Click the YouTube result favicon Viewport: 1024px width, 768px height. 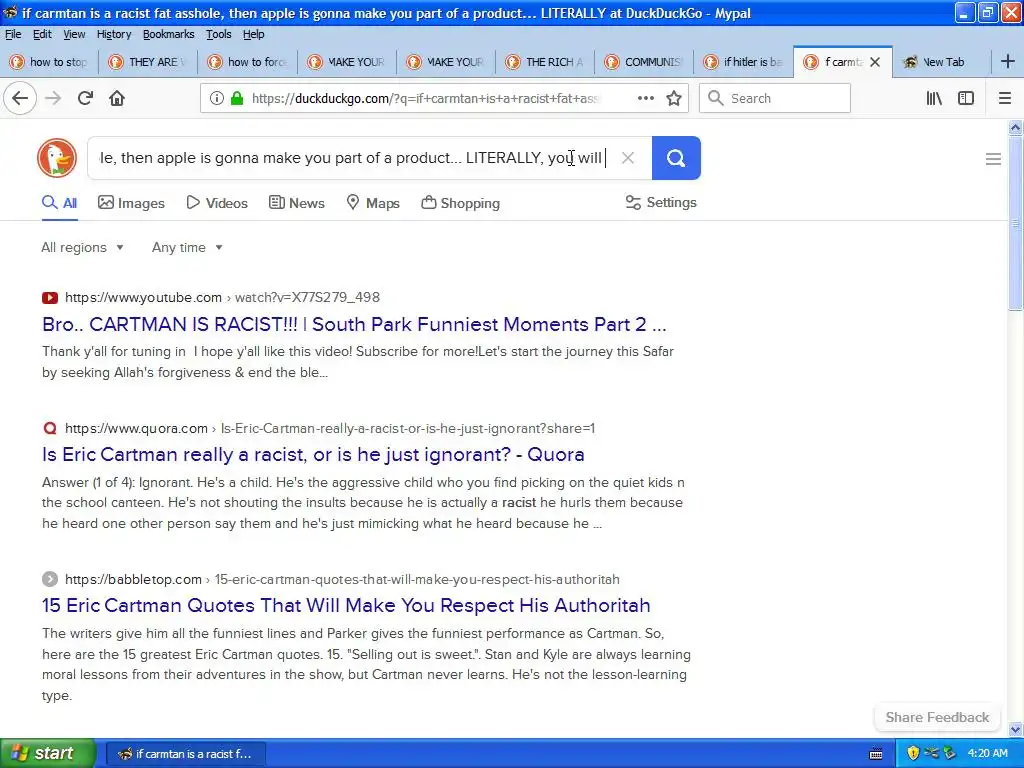[x=50, y=298]
